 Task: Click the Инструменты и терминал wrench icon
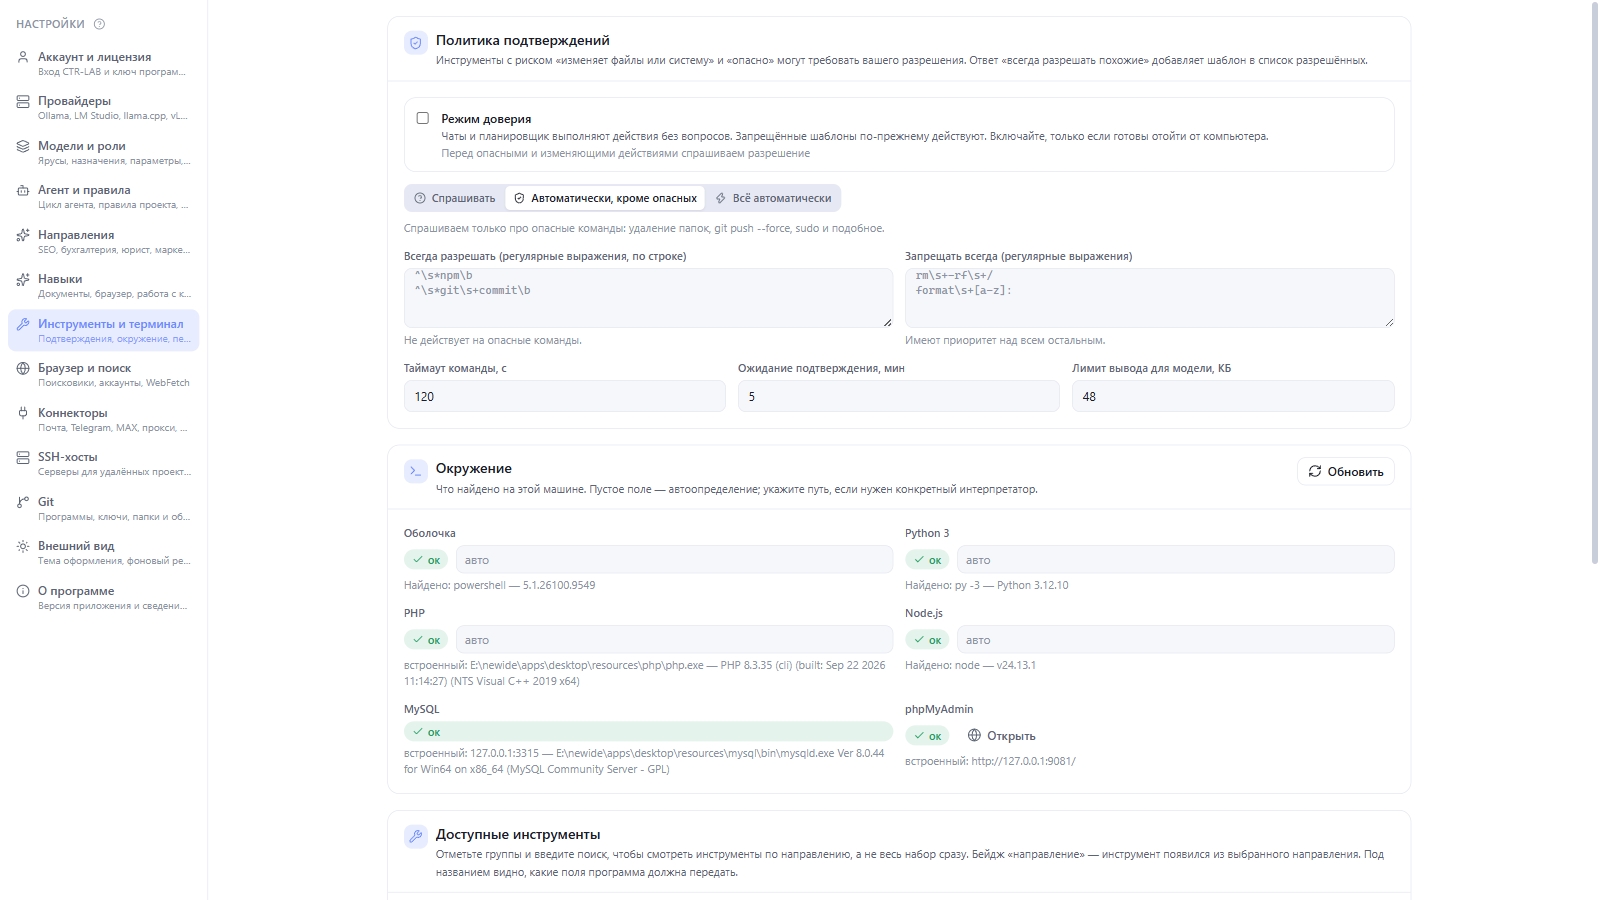click(x=23, y=324)
